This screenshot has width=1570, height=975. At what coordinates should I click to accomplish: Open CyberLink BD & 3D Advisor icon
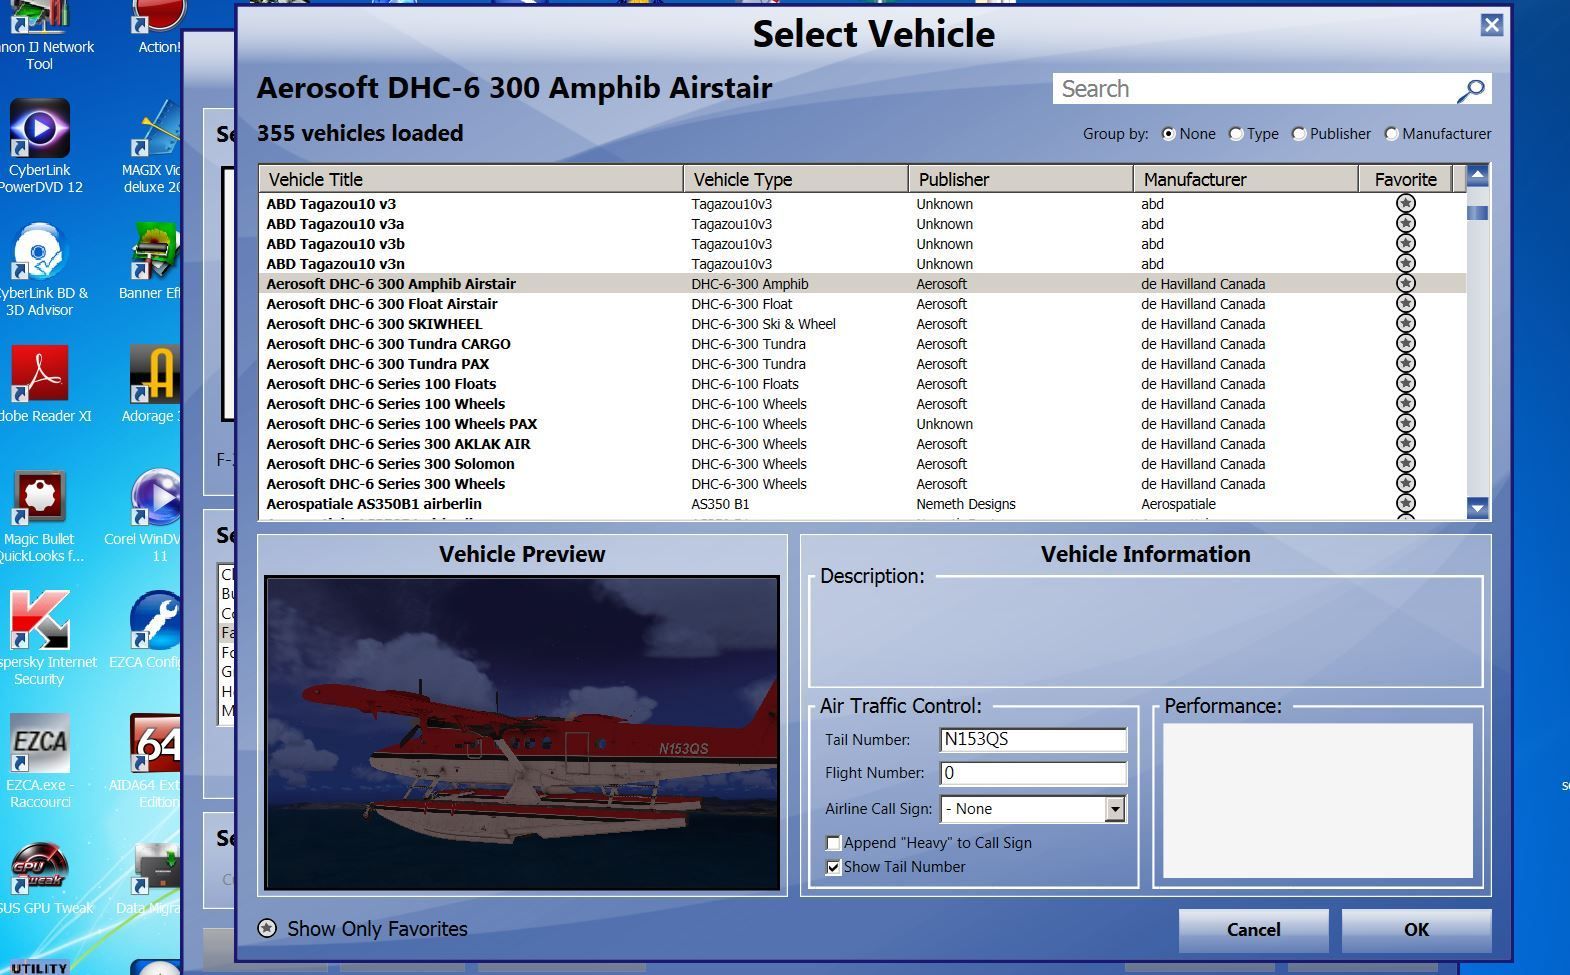tap(40, 270)
